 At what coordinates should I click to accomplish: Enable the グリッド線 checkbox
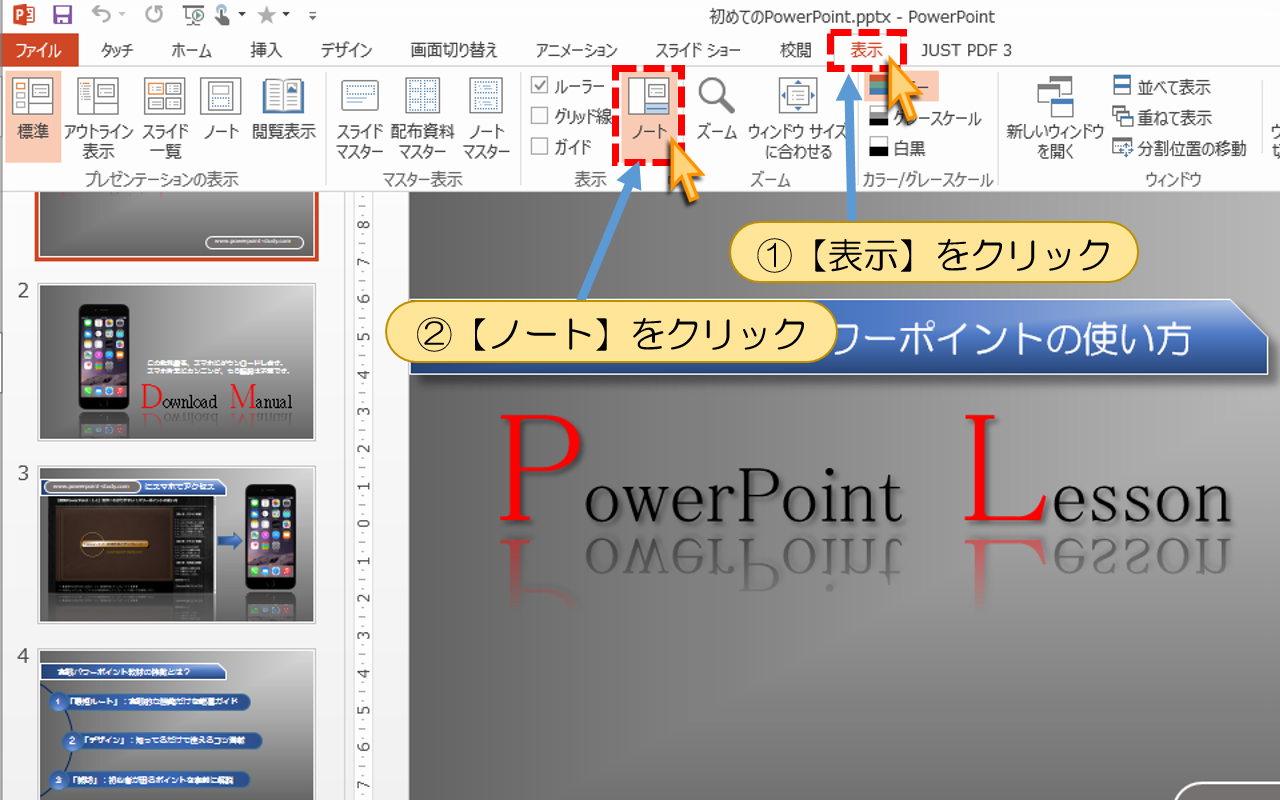click(x=571, y=116)
